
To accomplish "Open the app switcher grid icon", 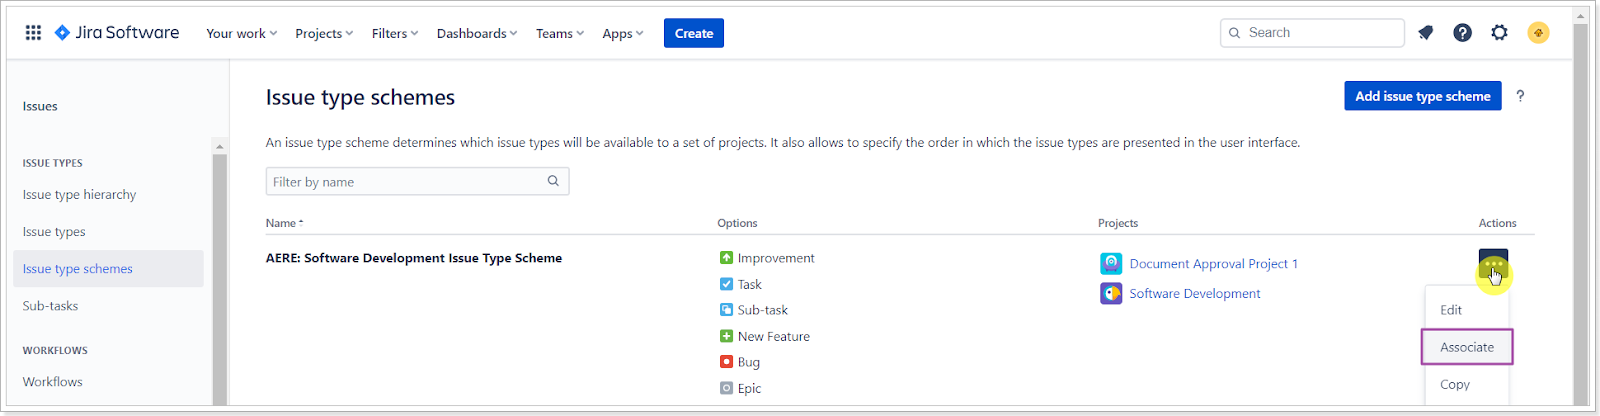I will coord(33,33).
